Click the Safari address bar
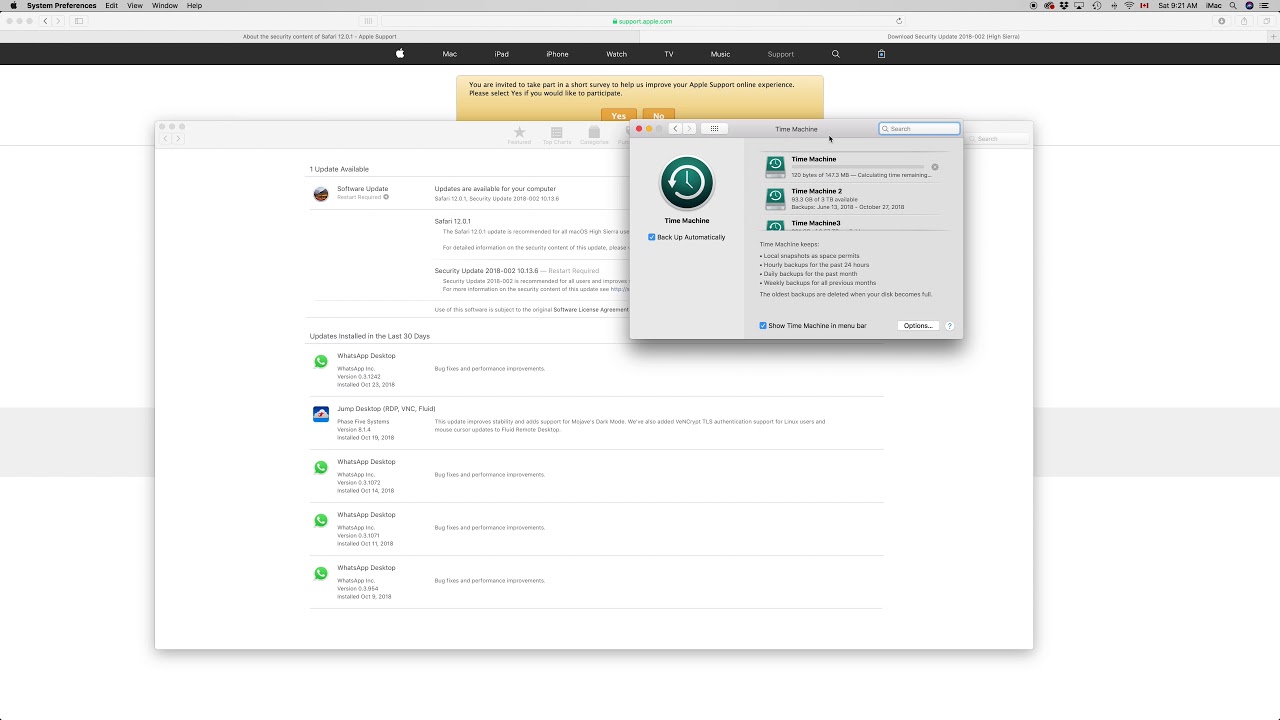Image resolution: width=1280 pixels, height=720 pixels. 643,21
